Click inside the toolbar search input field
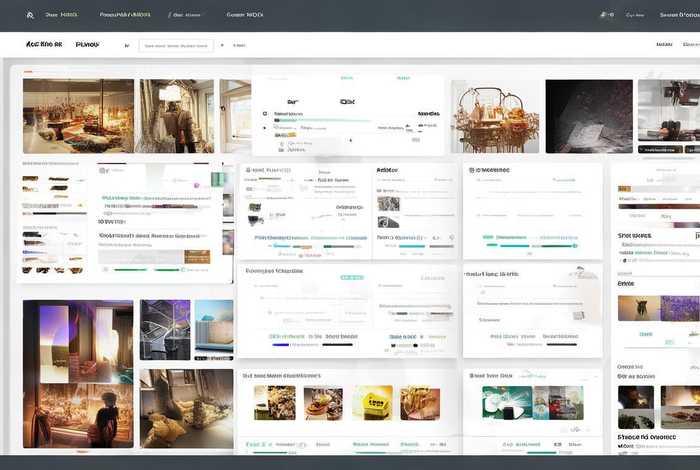 click(176, 45)
